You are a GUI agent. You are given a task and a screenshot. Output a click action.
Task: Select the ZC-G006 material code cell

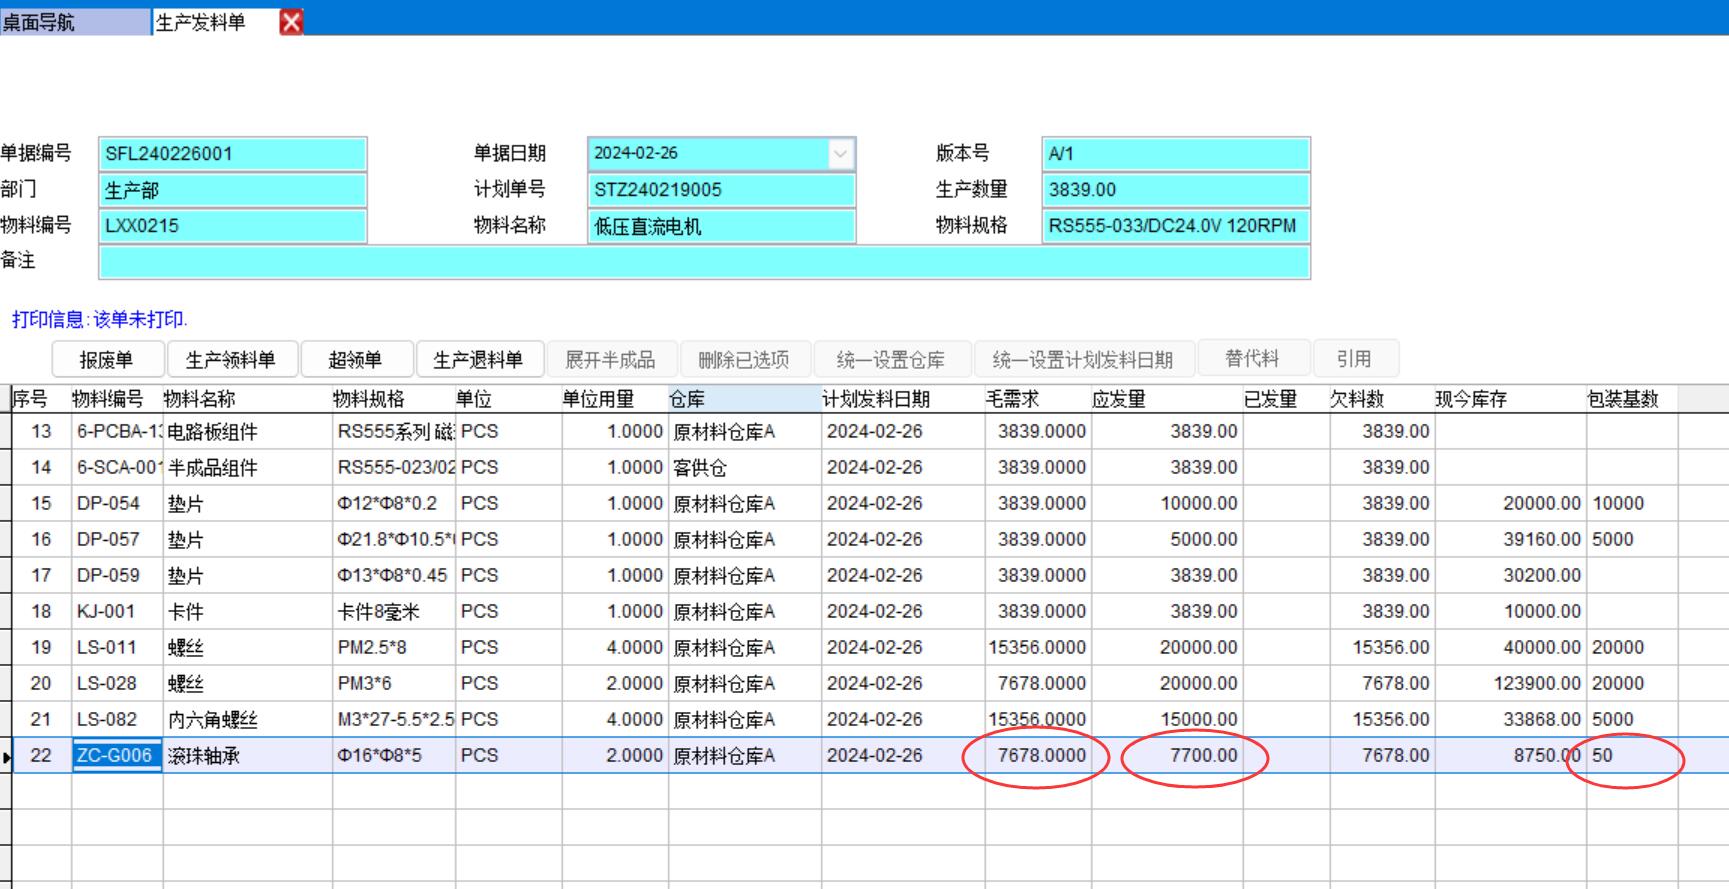click(116, 756)
